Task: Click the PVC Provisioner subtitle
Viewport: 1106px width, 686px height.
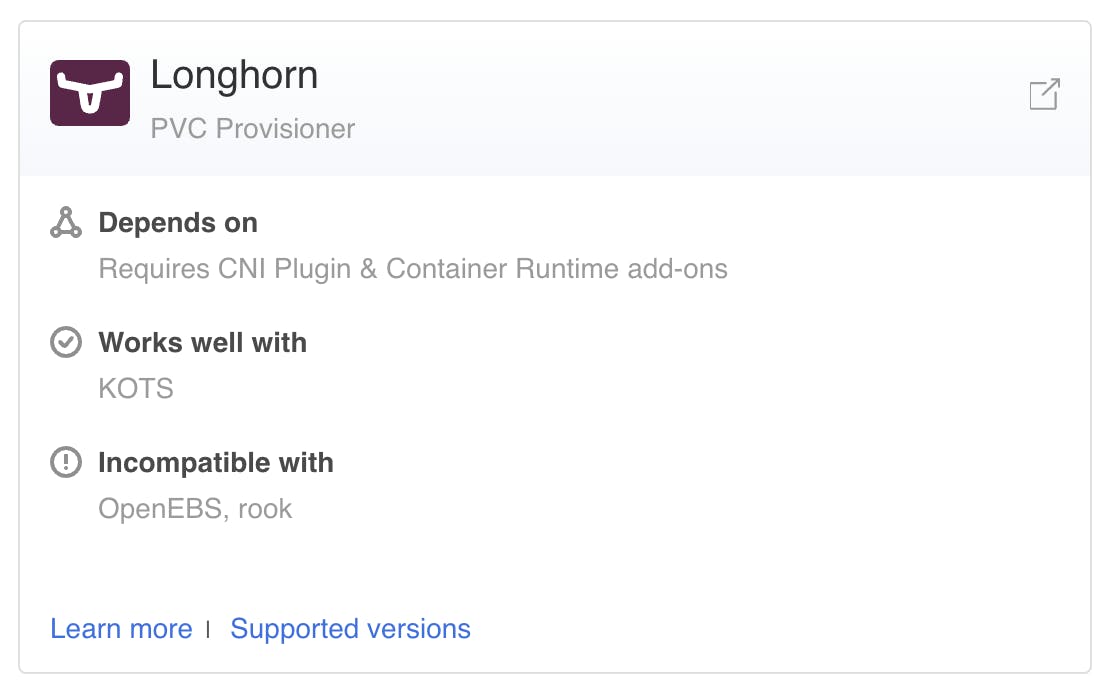Action: [253, 128]
